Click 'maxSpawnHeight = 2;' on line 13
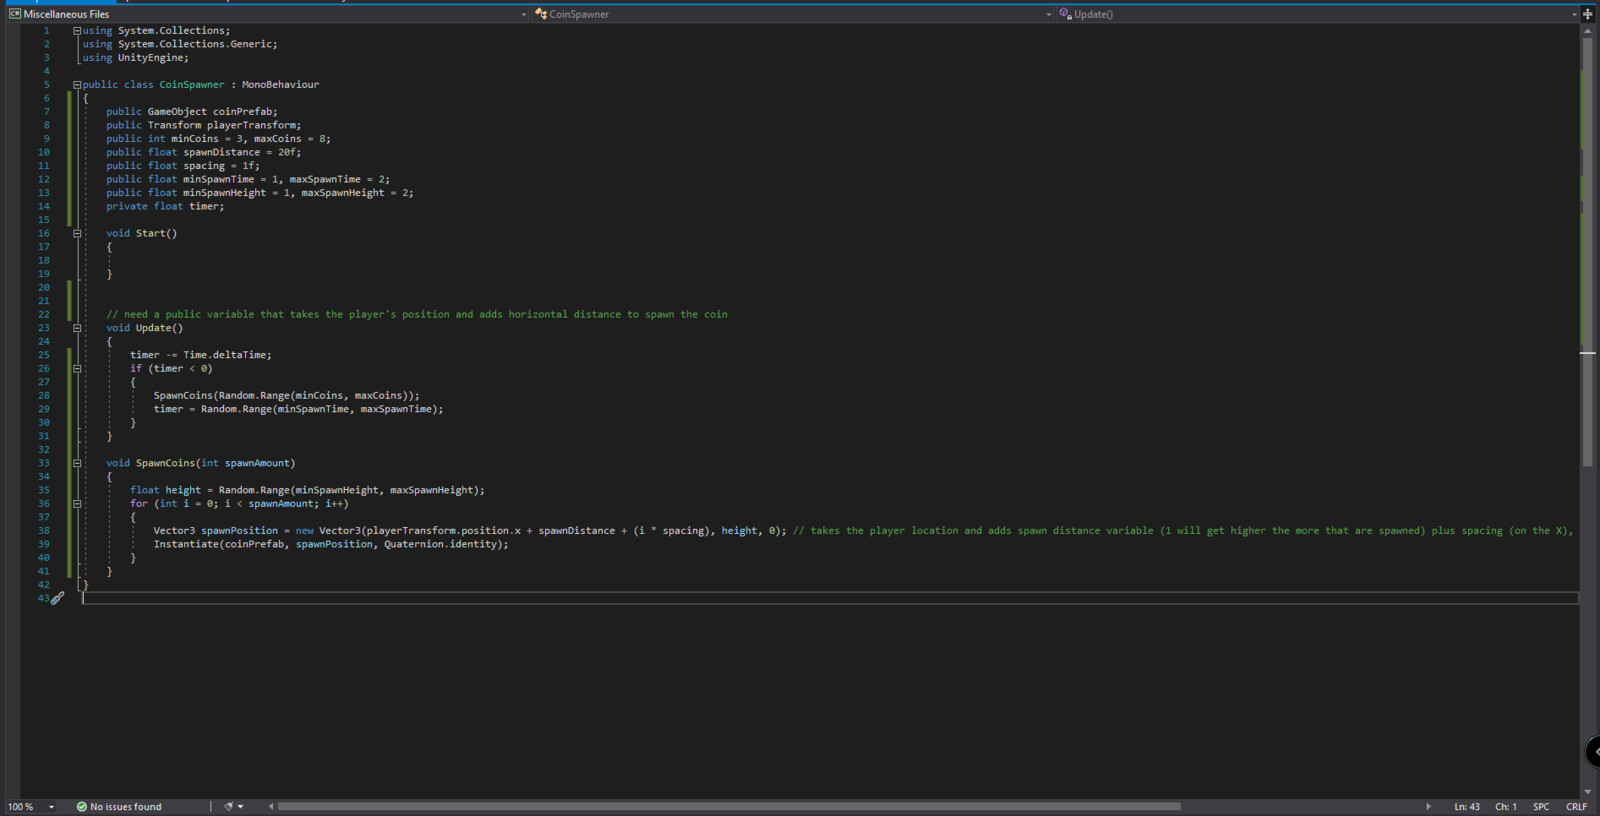Screen dimensions: 1600x816 pyautogui.click(x=357, y=193)
